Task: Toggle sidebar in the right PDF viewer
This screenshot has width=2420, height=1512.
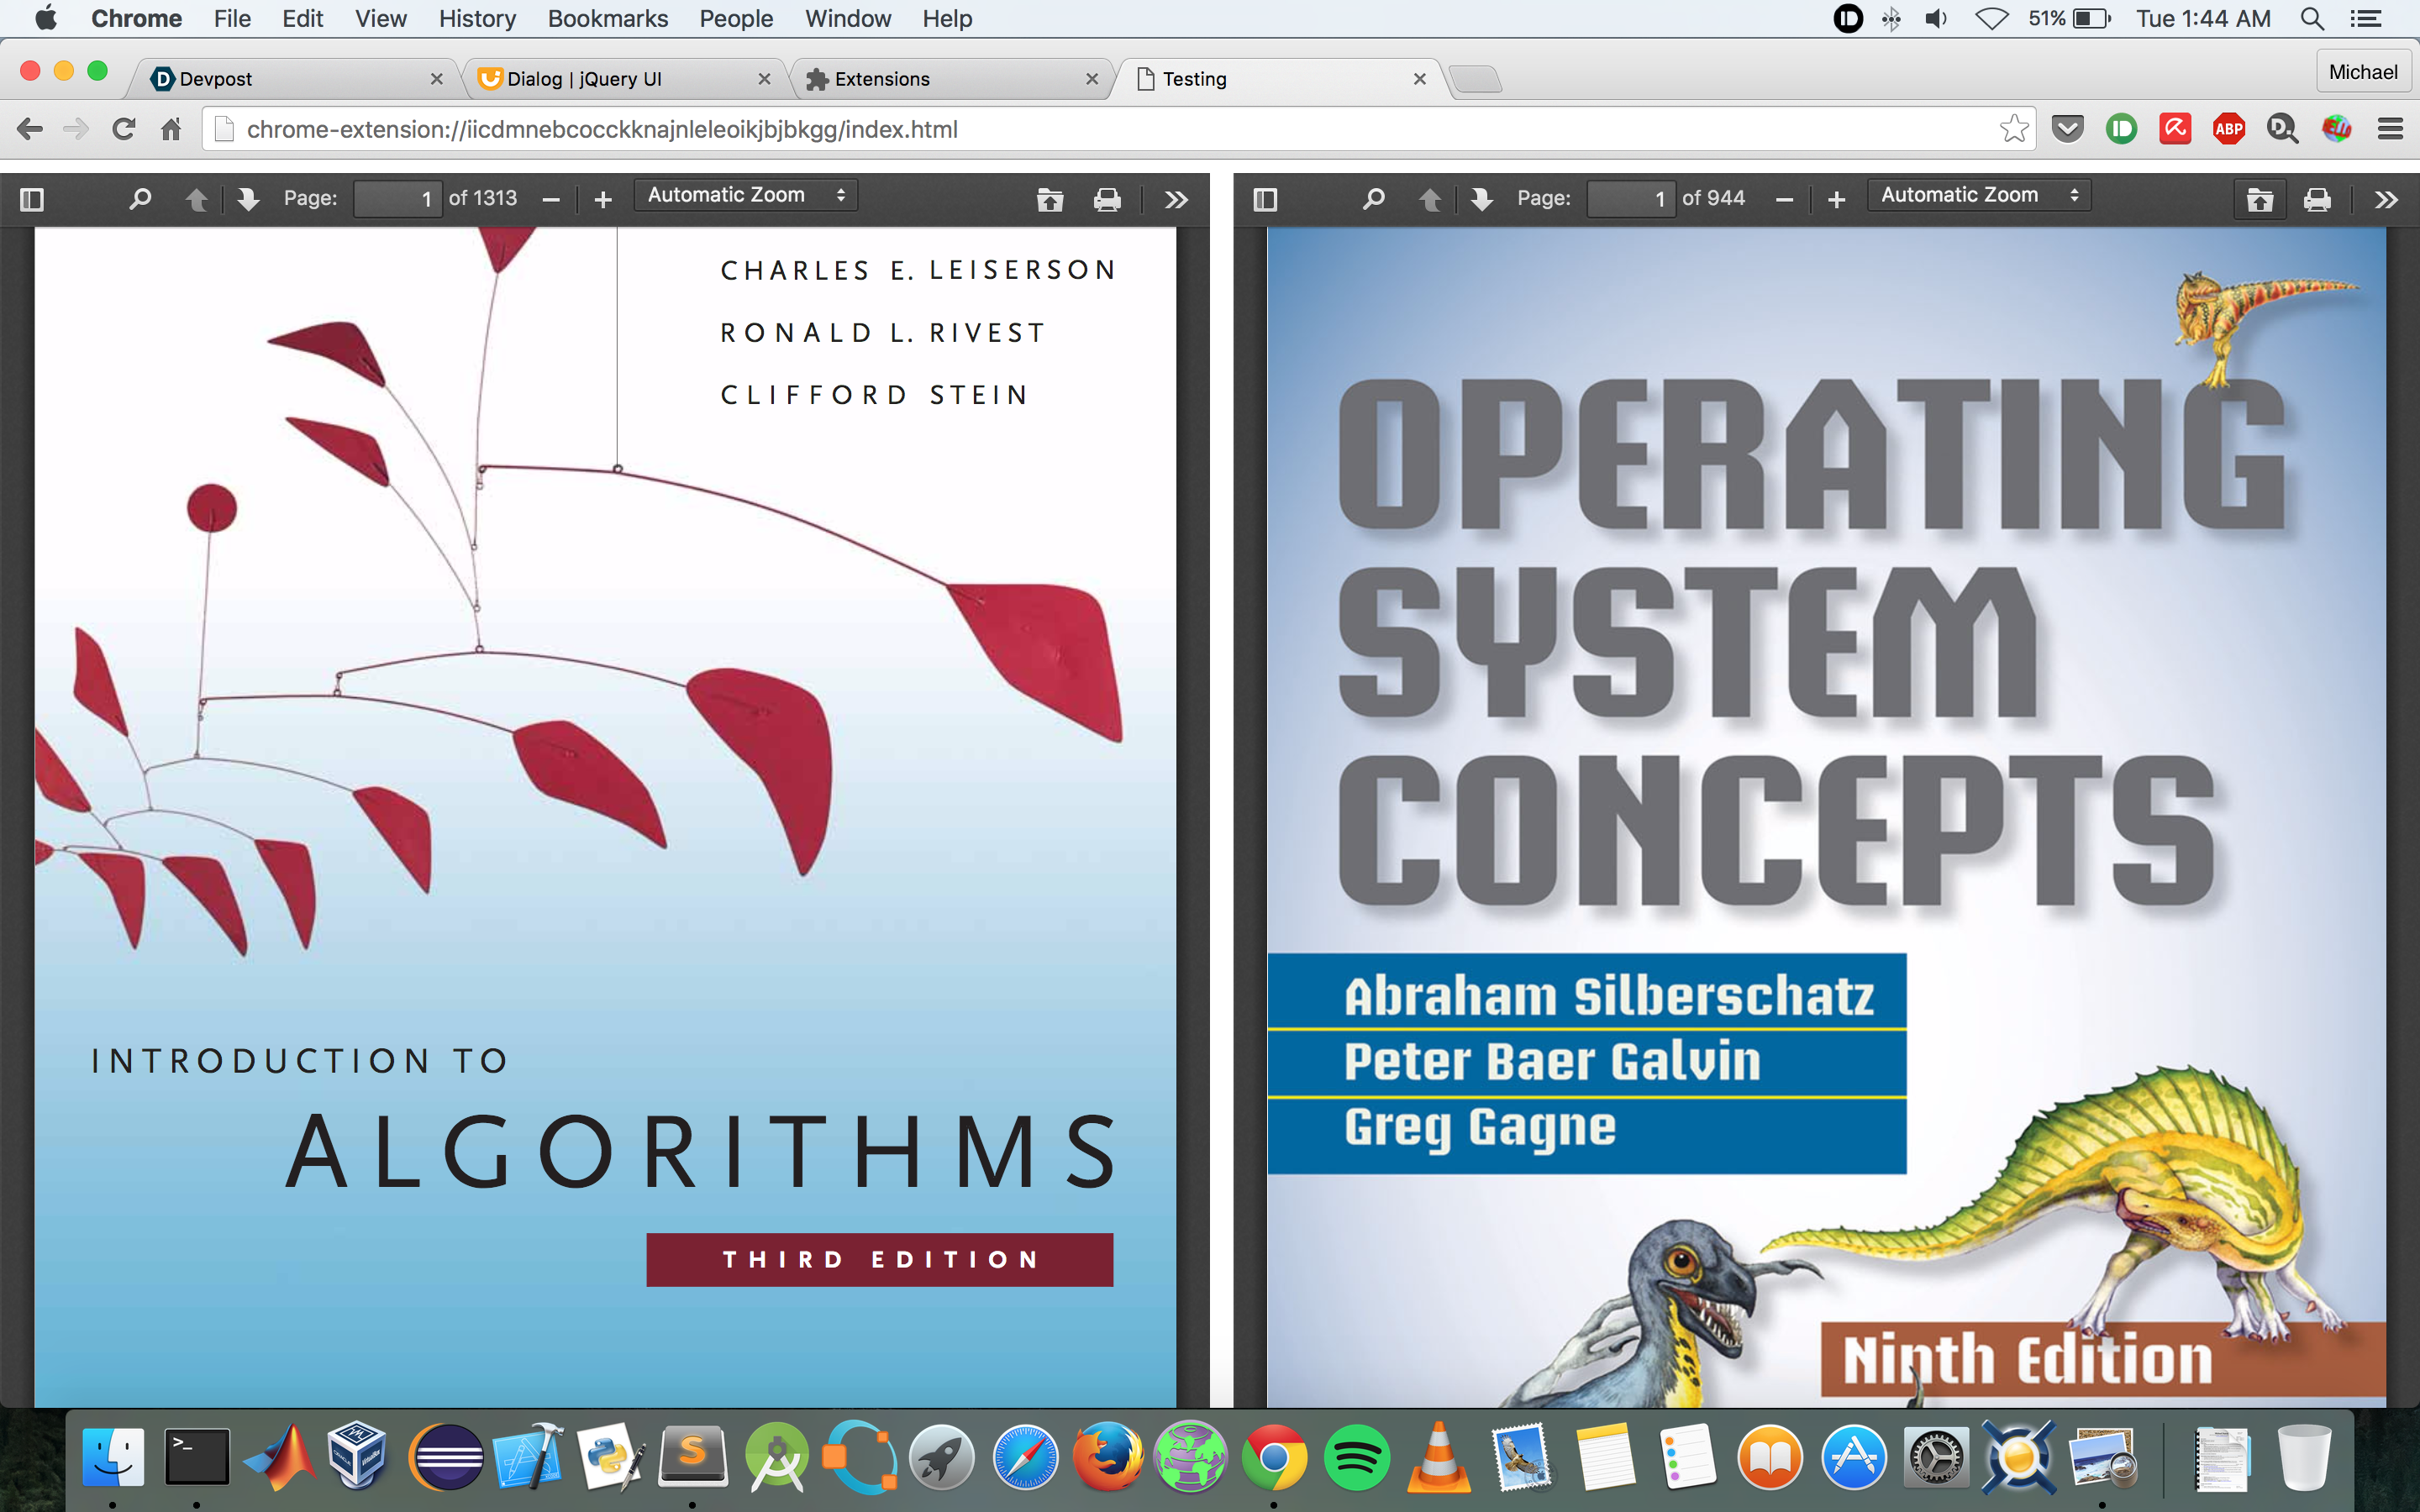Action: pyautogui.click(x=1265, y=199)
